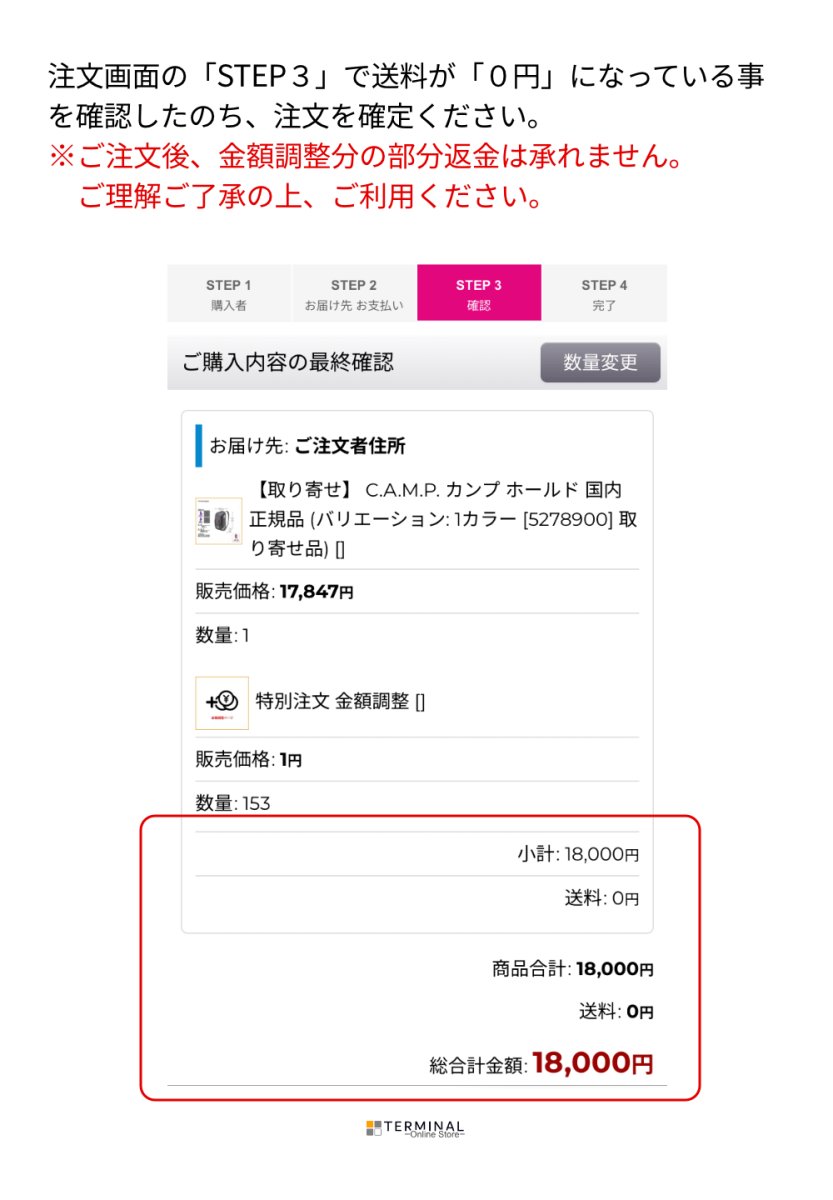Click the 特別注文 金額調整 item icon
Viewport: 833px width, 1200px height.
(224, 700)
